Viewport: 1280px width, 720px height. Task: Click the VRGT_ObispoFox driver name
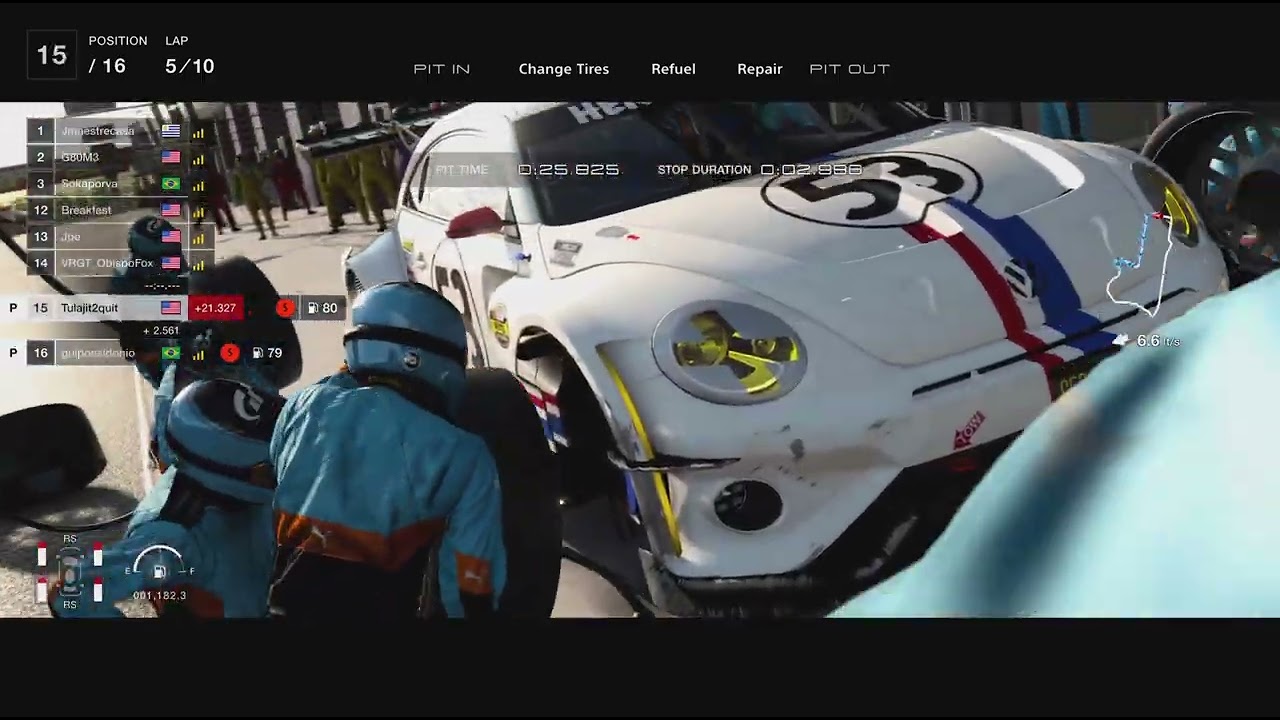107,263
